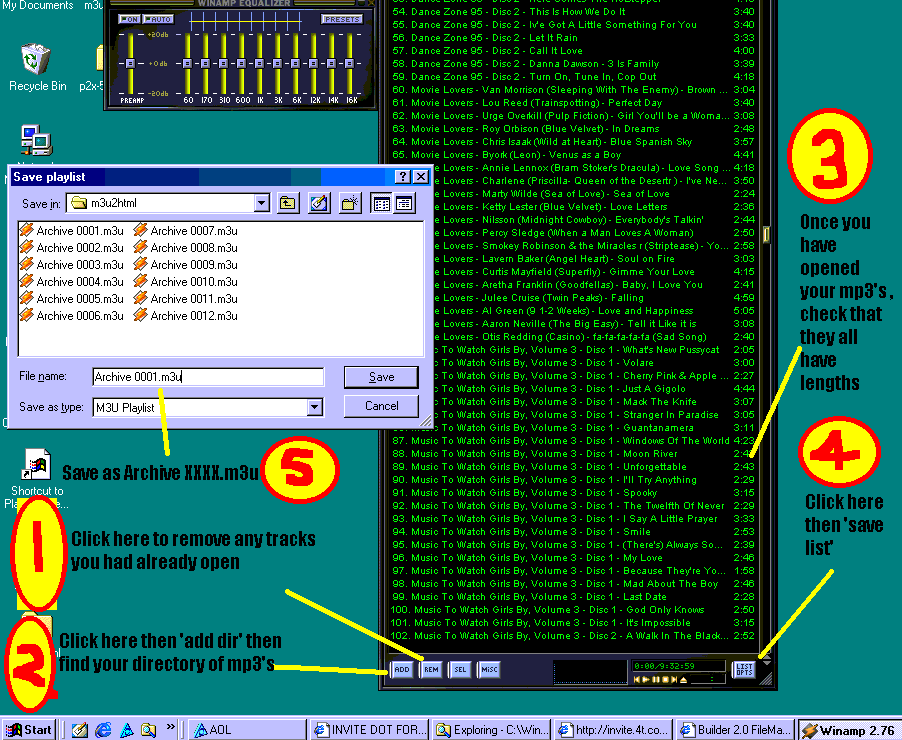Open the equalizer PRESETS menu
The width and height of the screenshot is (902, 740).
(x=342, y=19)
